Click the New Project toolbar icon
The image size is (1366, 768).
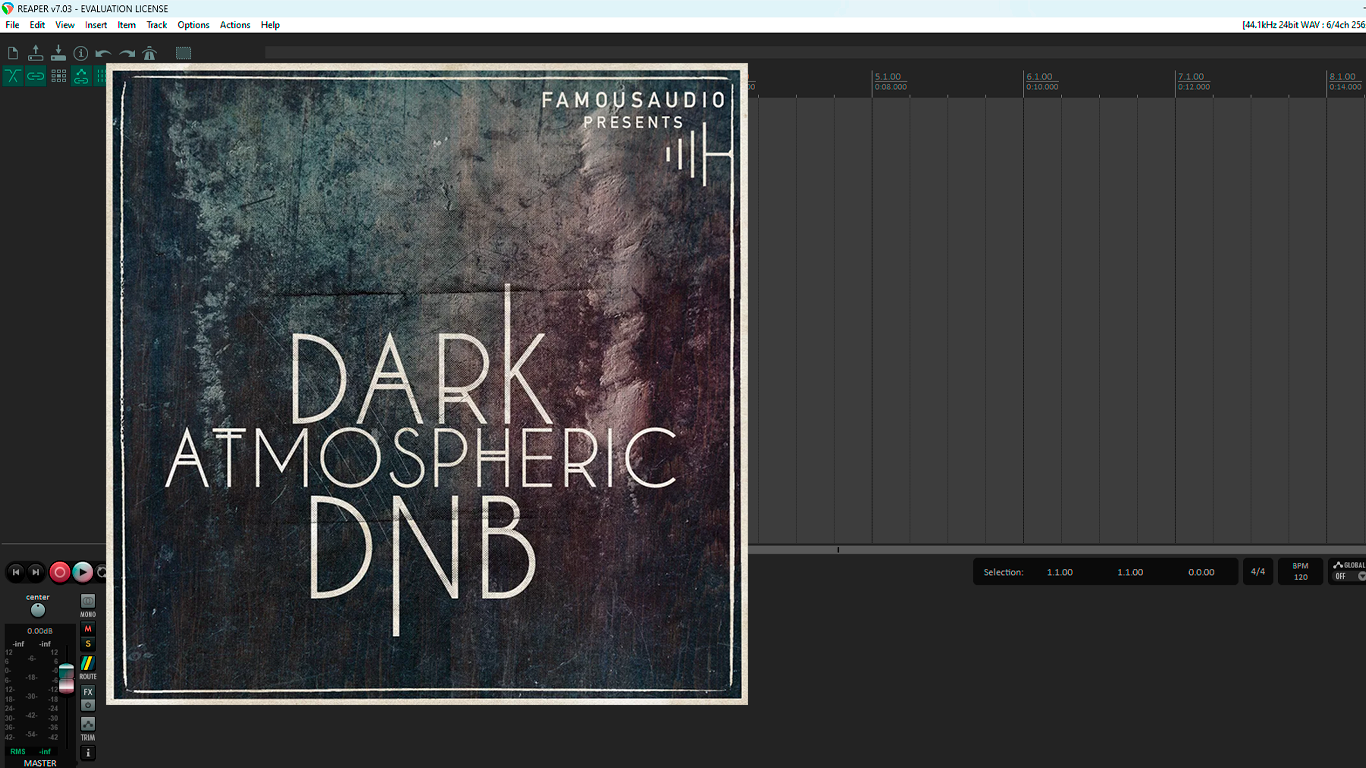13,53
